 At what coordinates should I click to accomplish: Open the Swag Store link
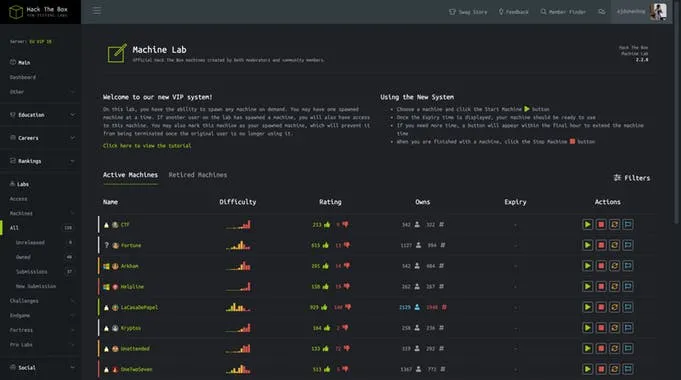[468, 12]
